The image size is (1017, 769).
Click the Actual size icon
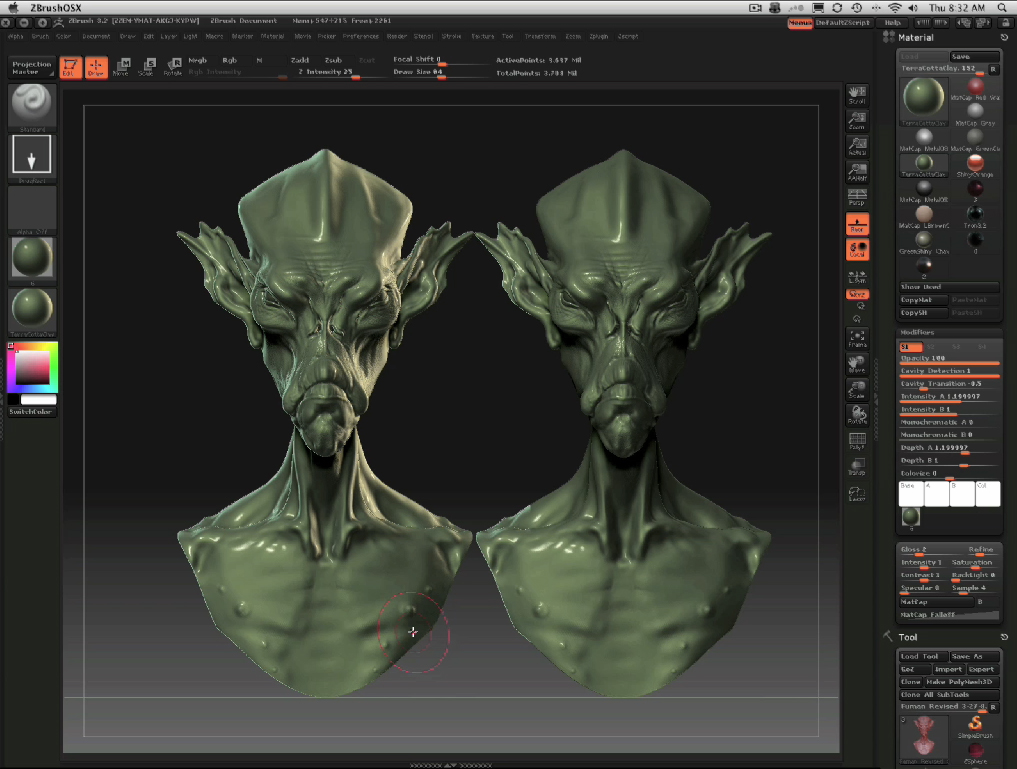click(x=857, y=146)
